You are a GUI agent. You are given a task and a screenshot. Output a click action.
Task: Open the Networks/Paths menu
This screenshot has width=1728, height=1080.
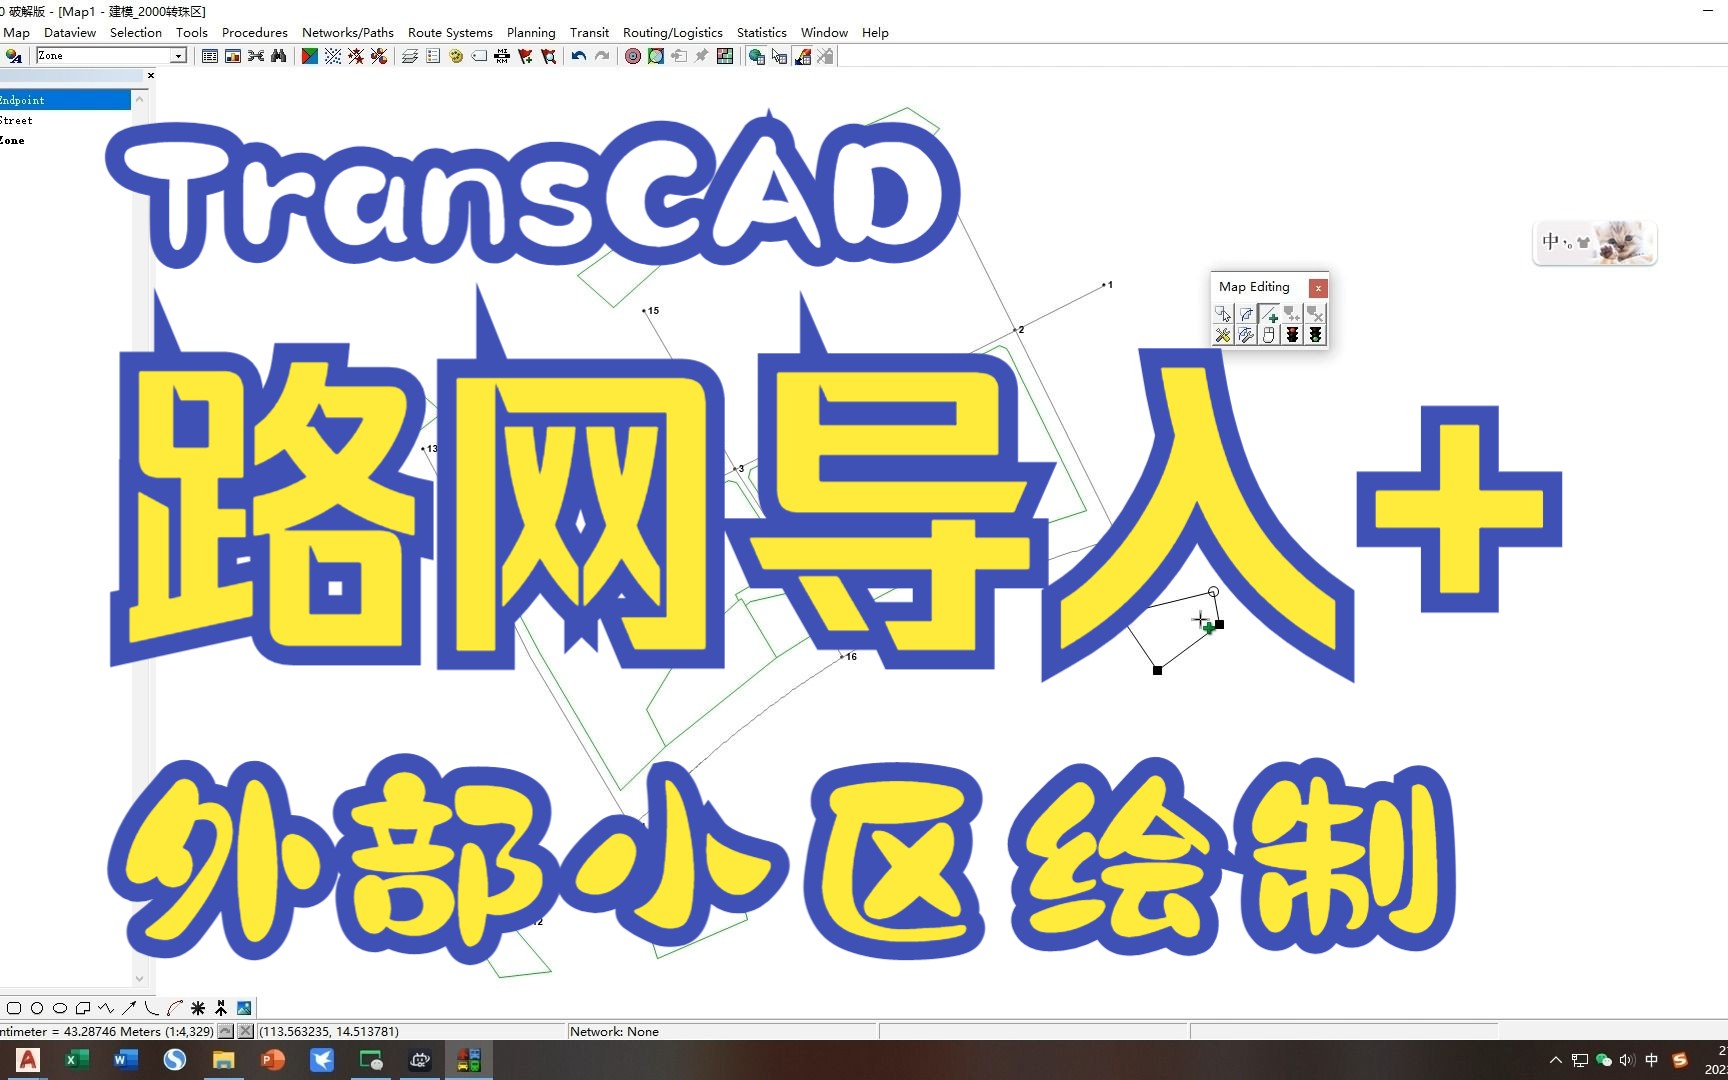coord(348,32)
